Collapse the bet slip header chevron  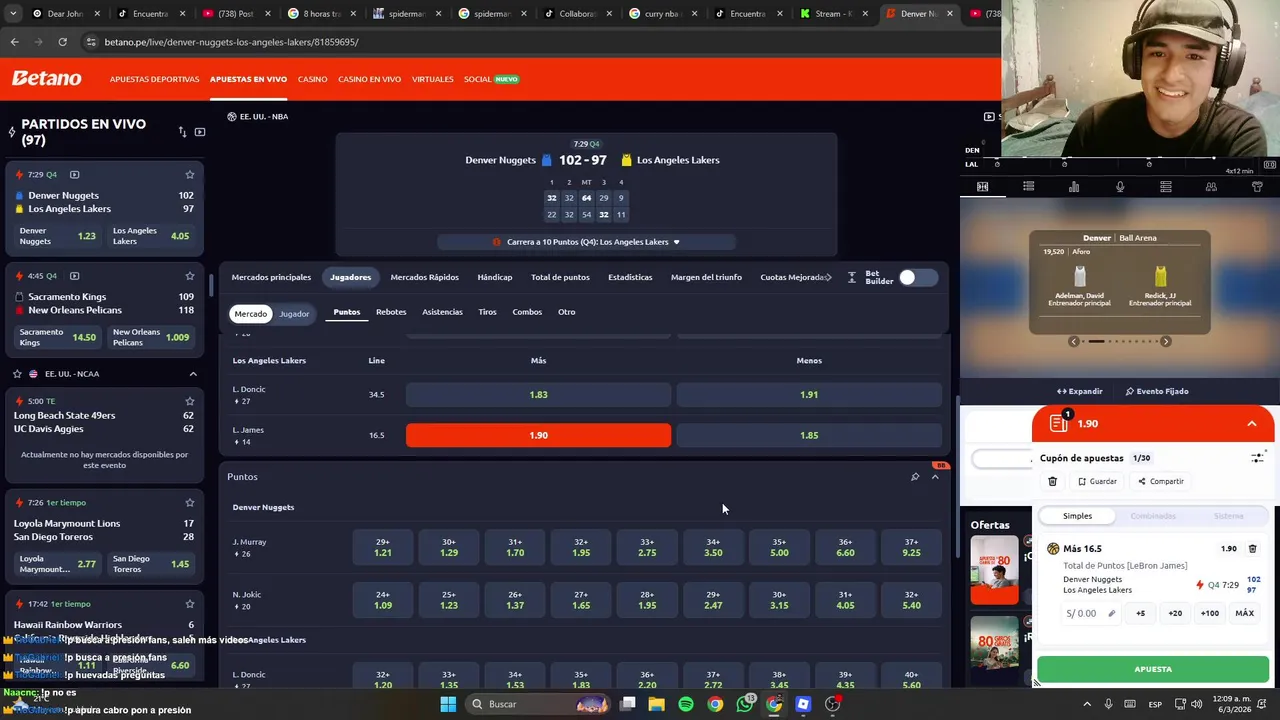(1252, 424)
